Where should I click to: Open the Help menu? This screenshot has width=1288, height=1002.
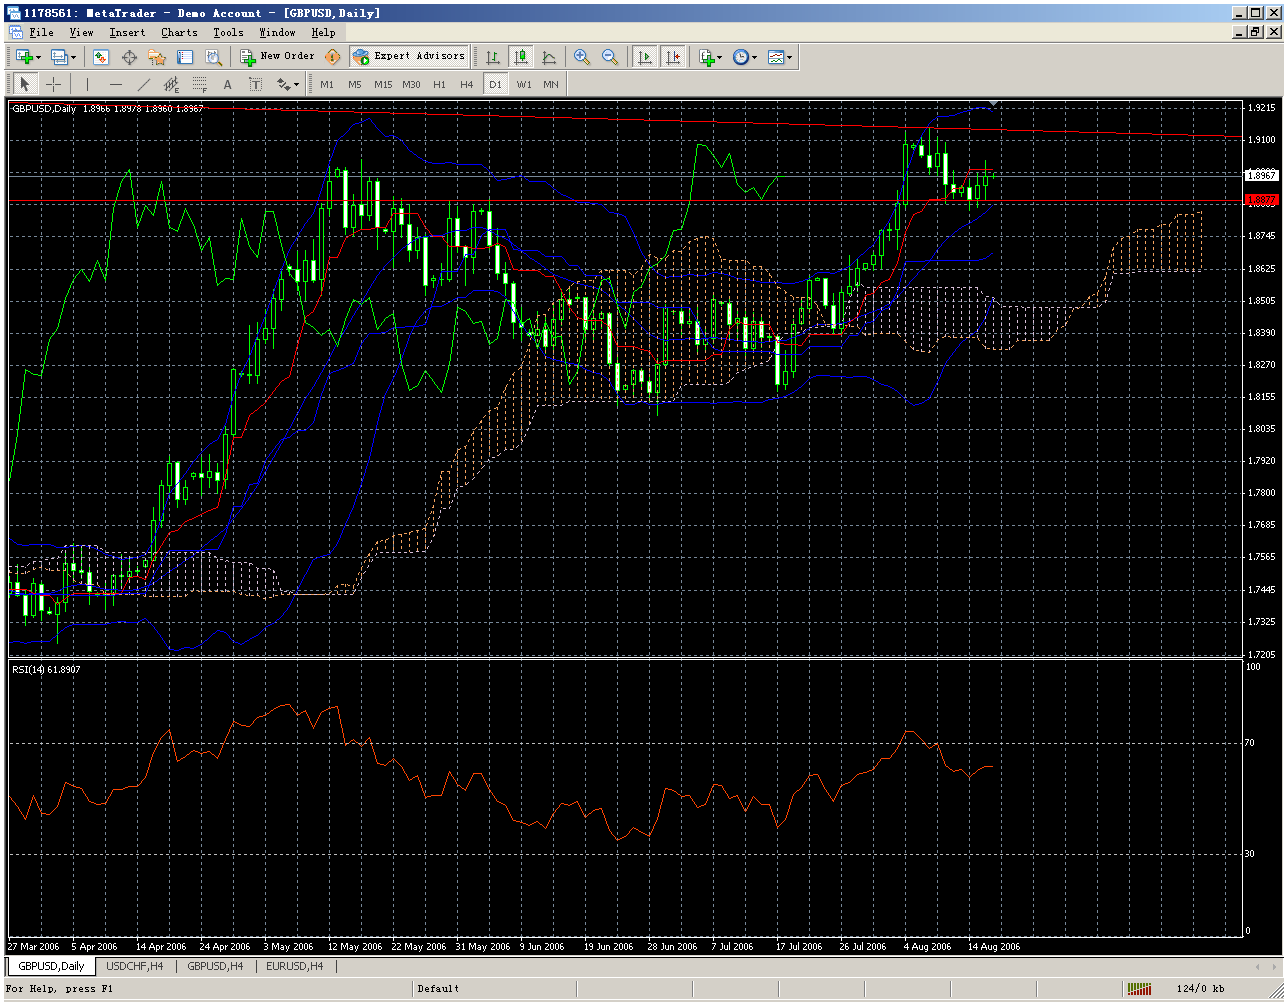323,32
